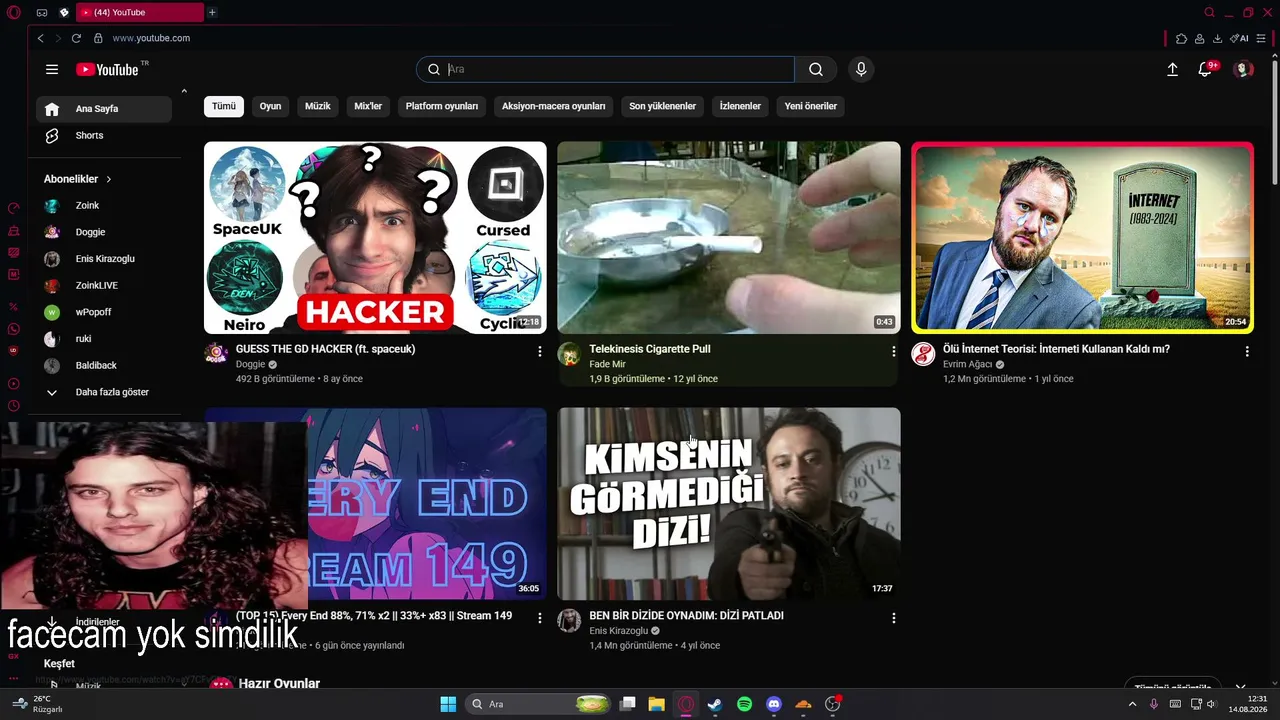Open Steam from the taskbar
Image resolution: width=1280 pixels, height=720 pixels.
pyautogui.click(x=715, y=704)
